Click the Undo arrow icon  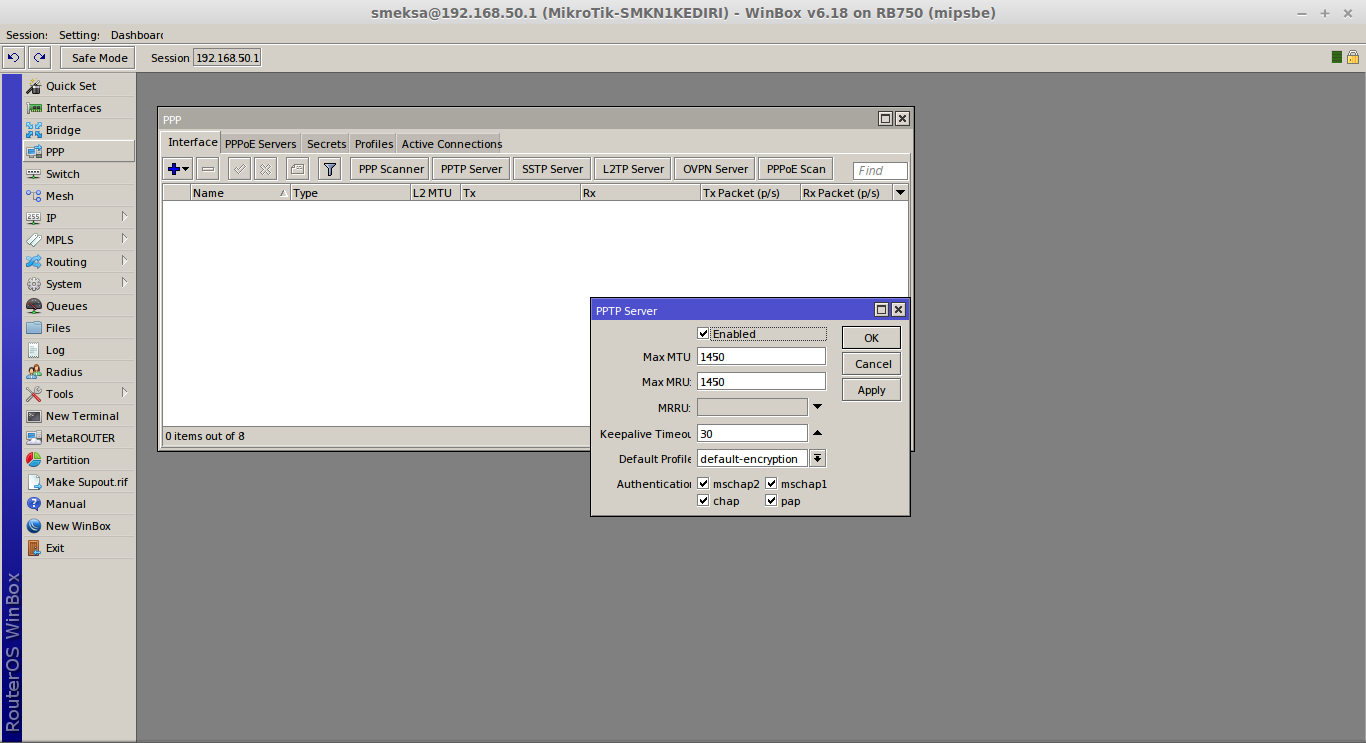point(14,58)
